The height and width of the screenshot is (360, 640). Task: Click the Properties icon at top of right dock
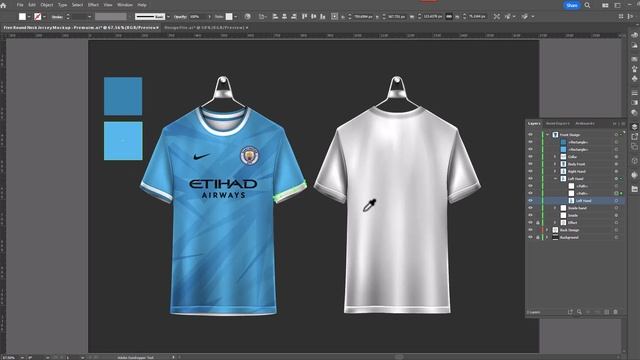(x=634, y=36)
